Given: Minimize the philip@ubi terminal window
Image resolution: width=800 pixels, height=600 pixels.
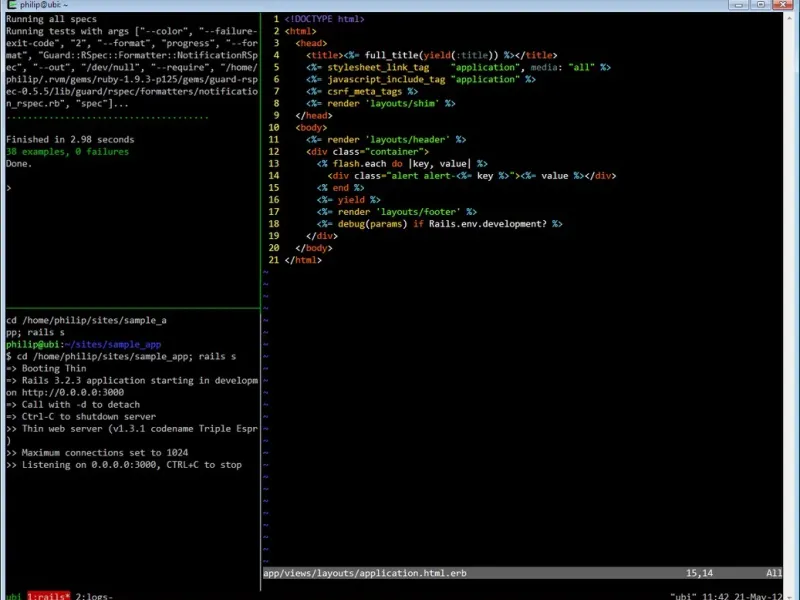Looking at the screenshot, I should [x=738, y=5].
